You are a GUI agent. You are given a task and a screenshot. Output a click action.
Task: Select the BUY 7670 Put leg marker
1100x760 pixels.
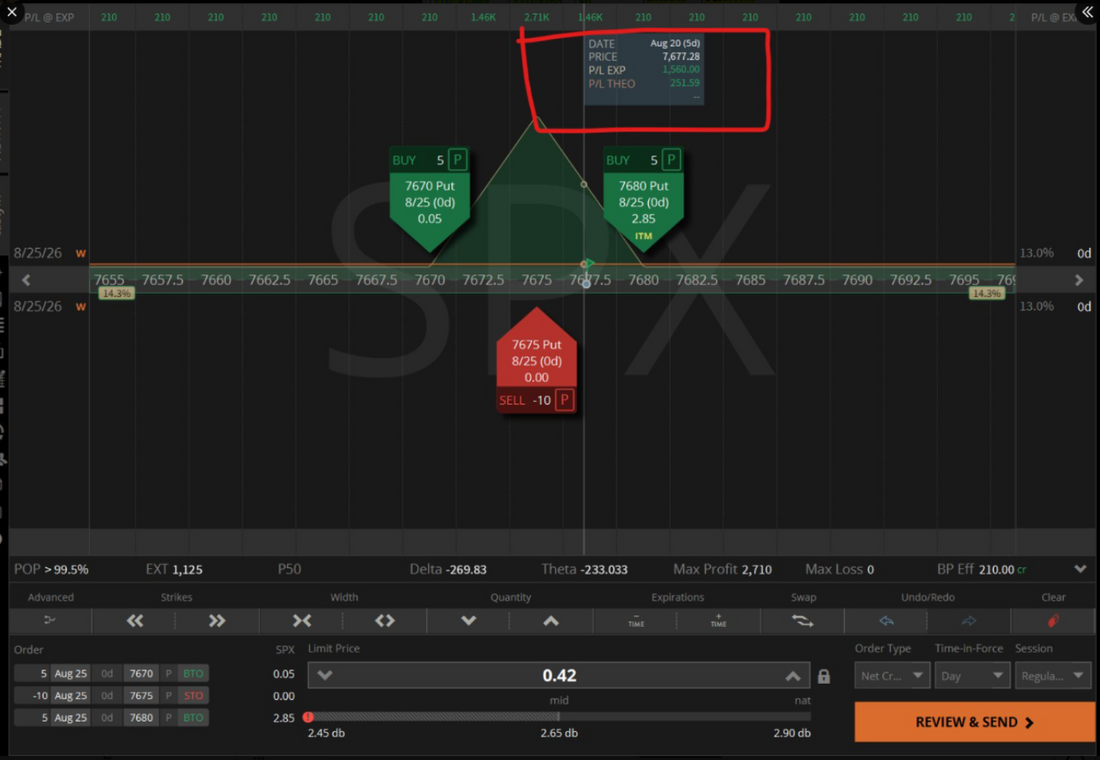click(429, 200)
